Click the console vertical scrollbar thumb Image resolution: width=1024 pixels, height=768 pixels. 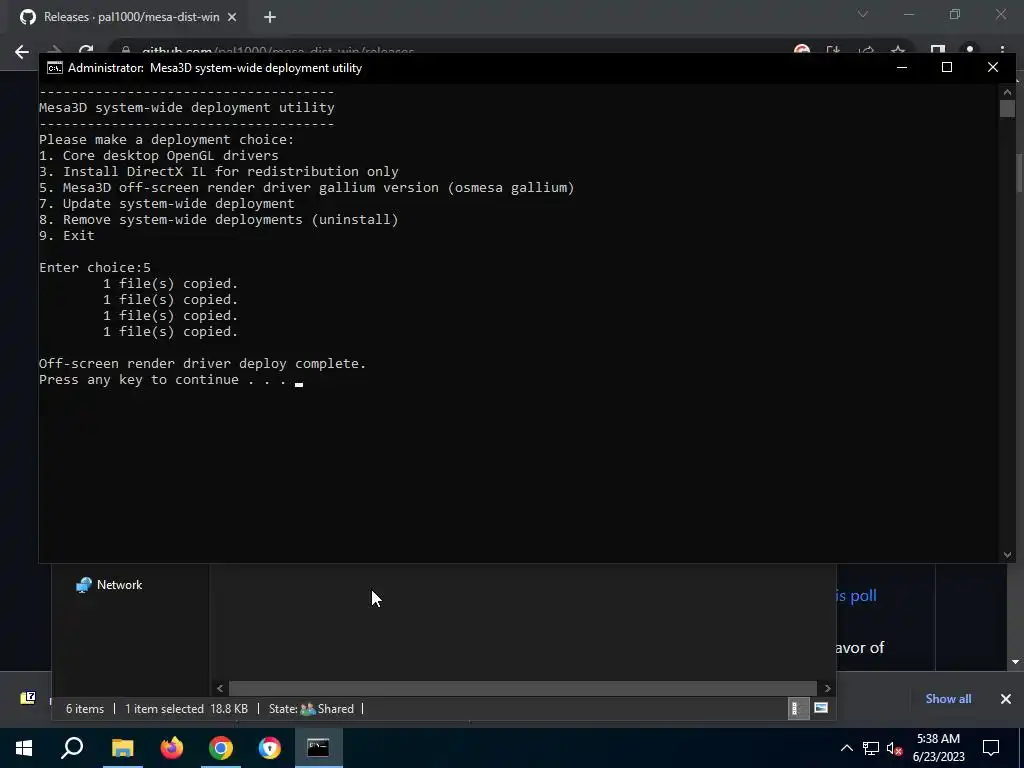click(1007, 108)
